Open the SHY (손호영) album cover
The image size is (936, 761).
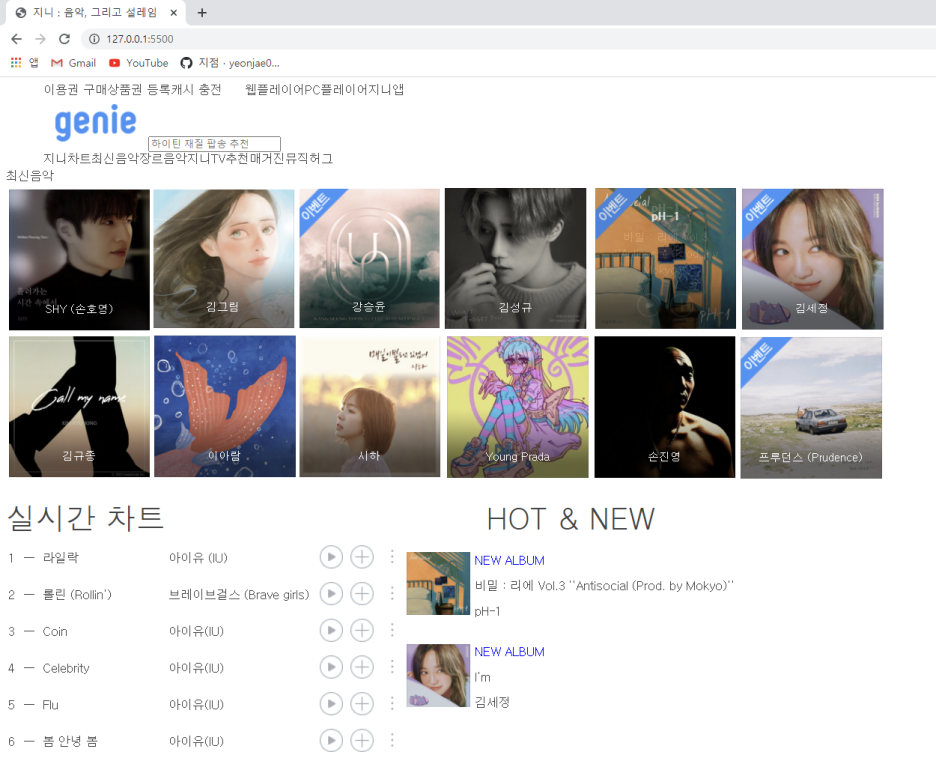coord(79,260)
